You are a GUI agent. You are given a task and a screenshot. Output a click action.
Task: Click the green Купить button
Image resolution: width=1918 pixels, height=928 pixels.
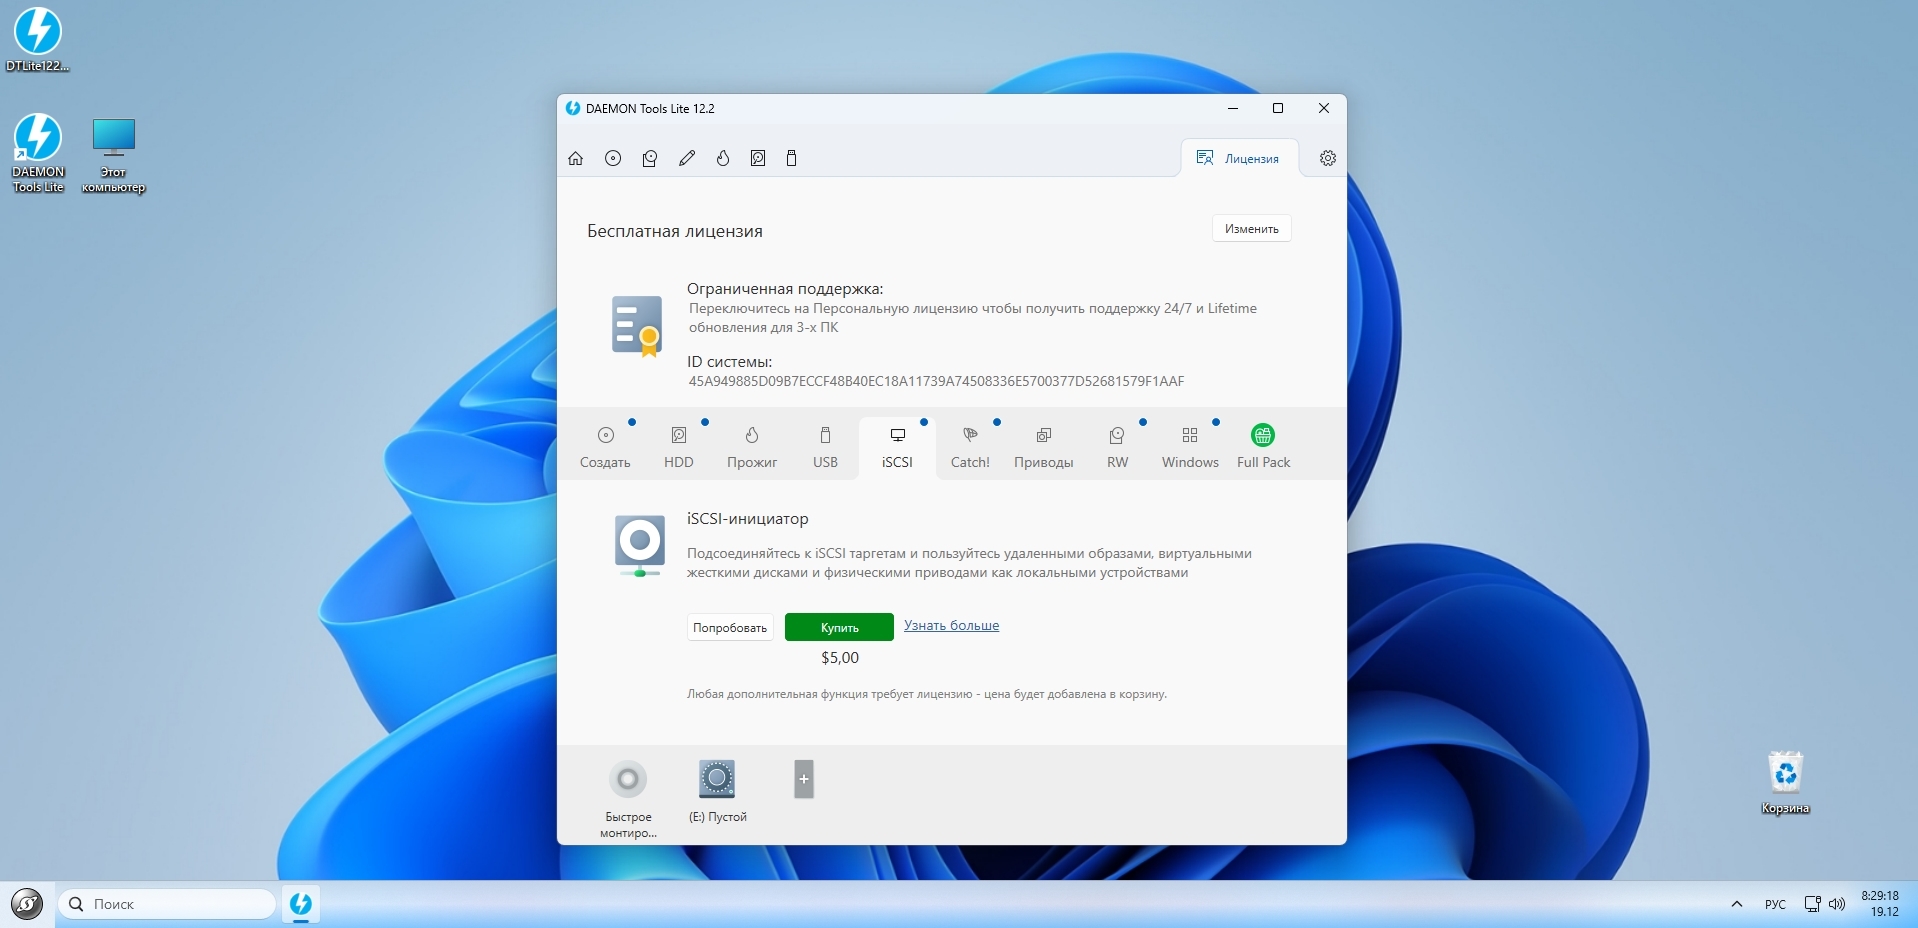(839, 627)
